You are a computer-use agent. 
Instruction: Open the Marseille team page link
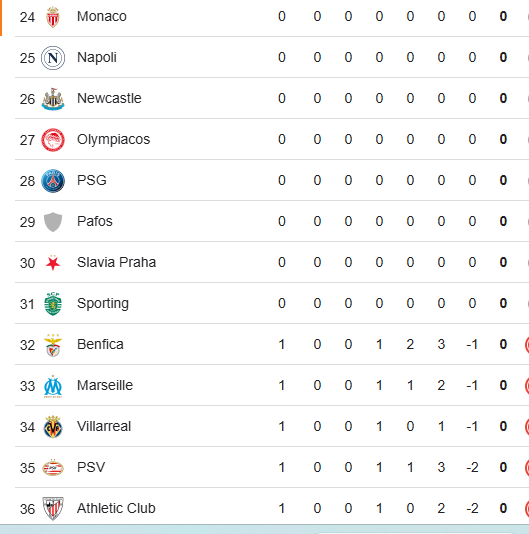pyautogui.click(x=105, y=385)
